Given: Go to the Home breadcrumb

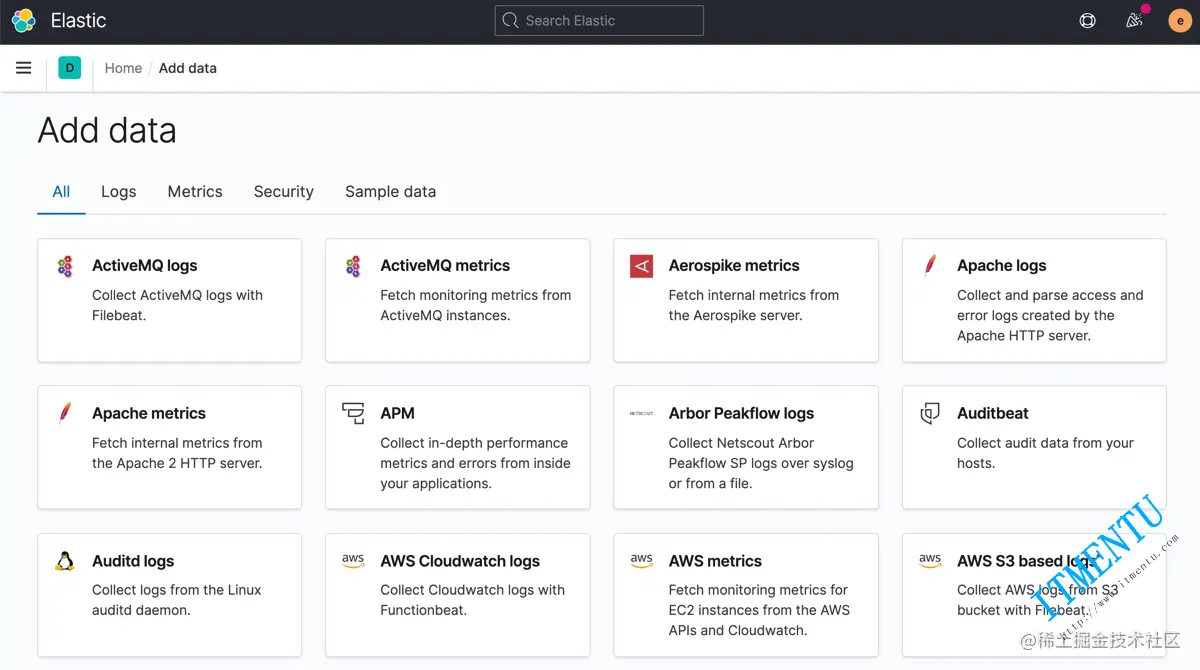Looking at the screenshot, I should tap(123, 68).
